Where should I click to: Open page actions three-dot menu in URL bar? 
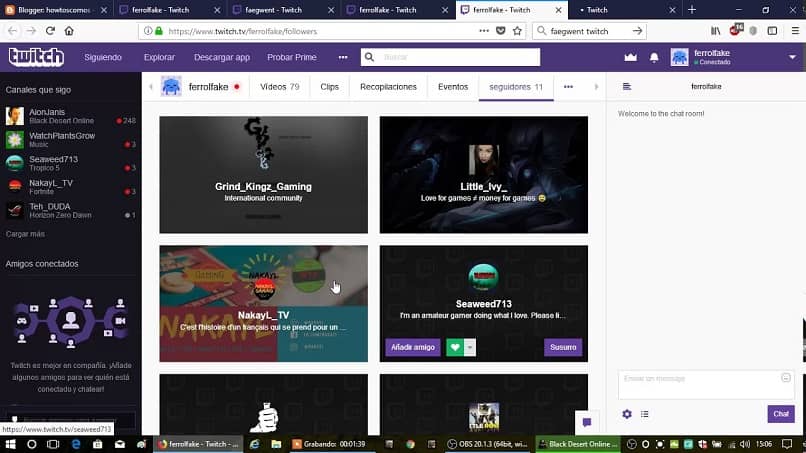tap(484, 31)
